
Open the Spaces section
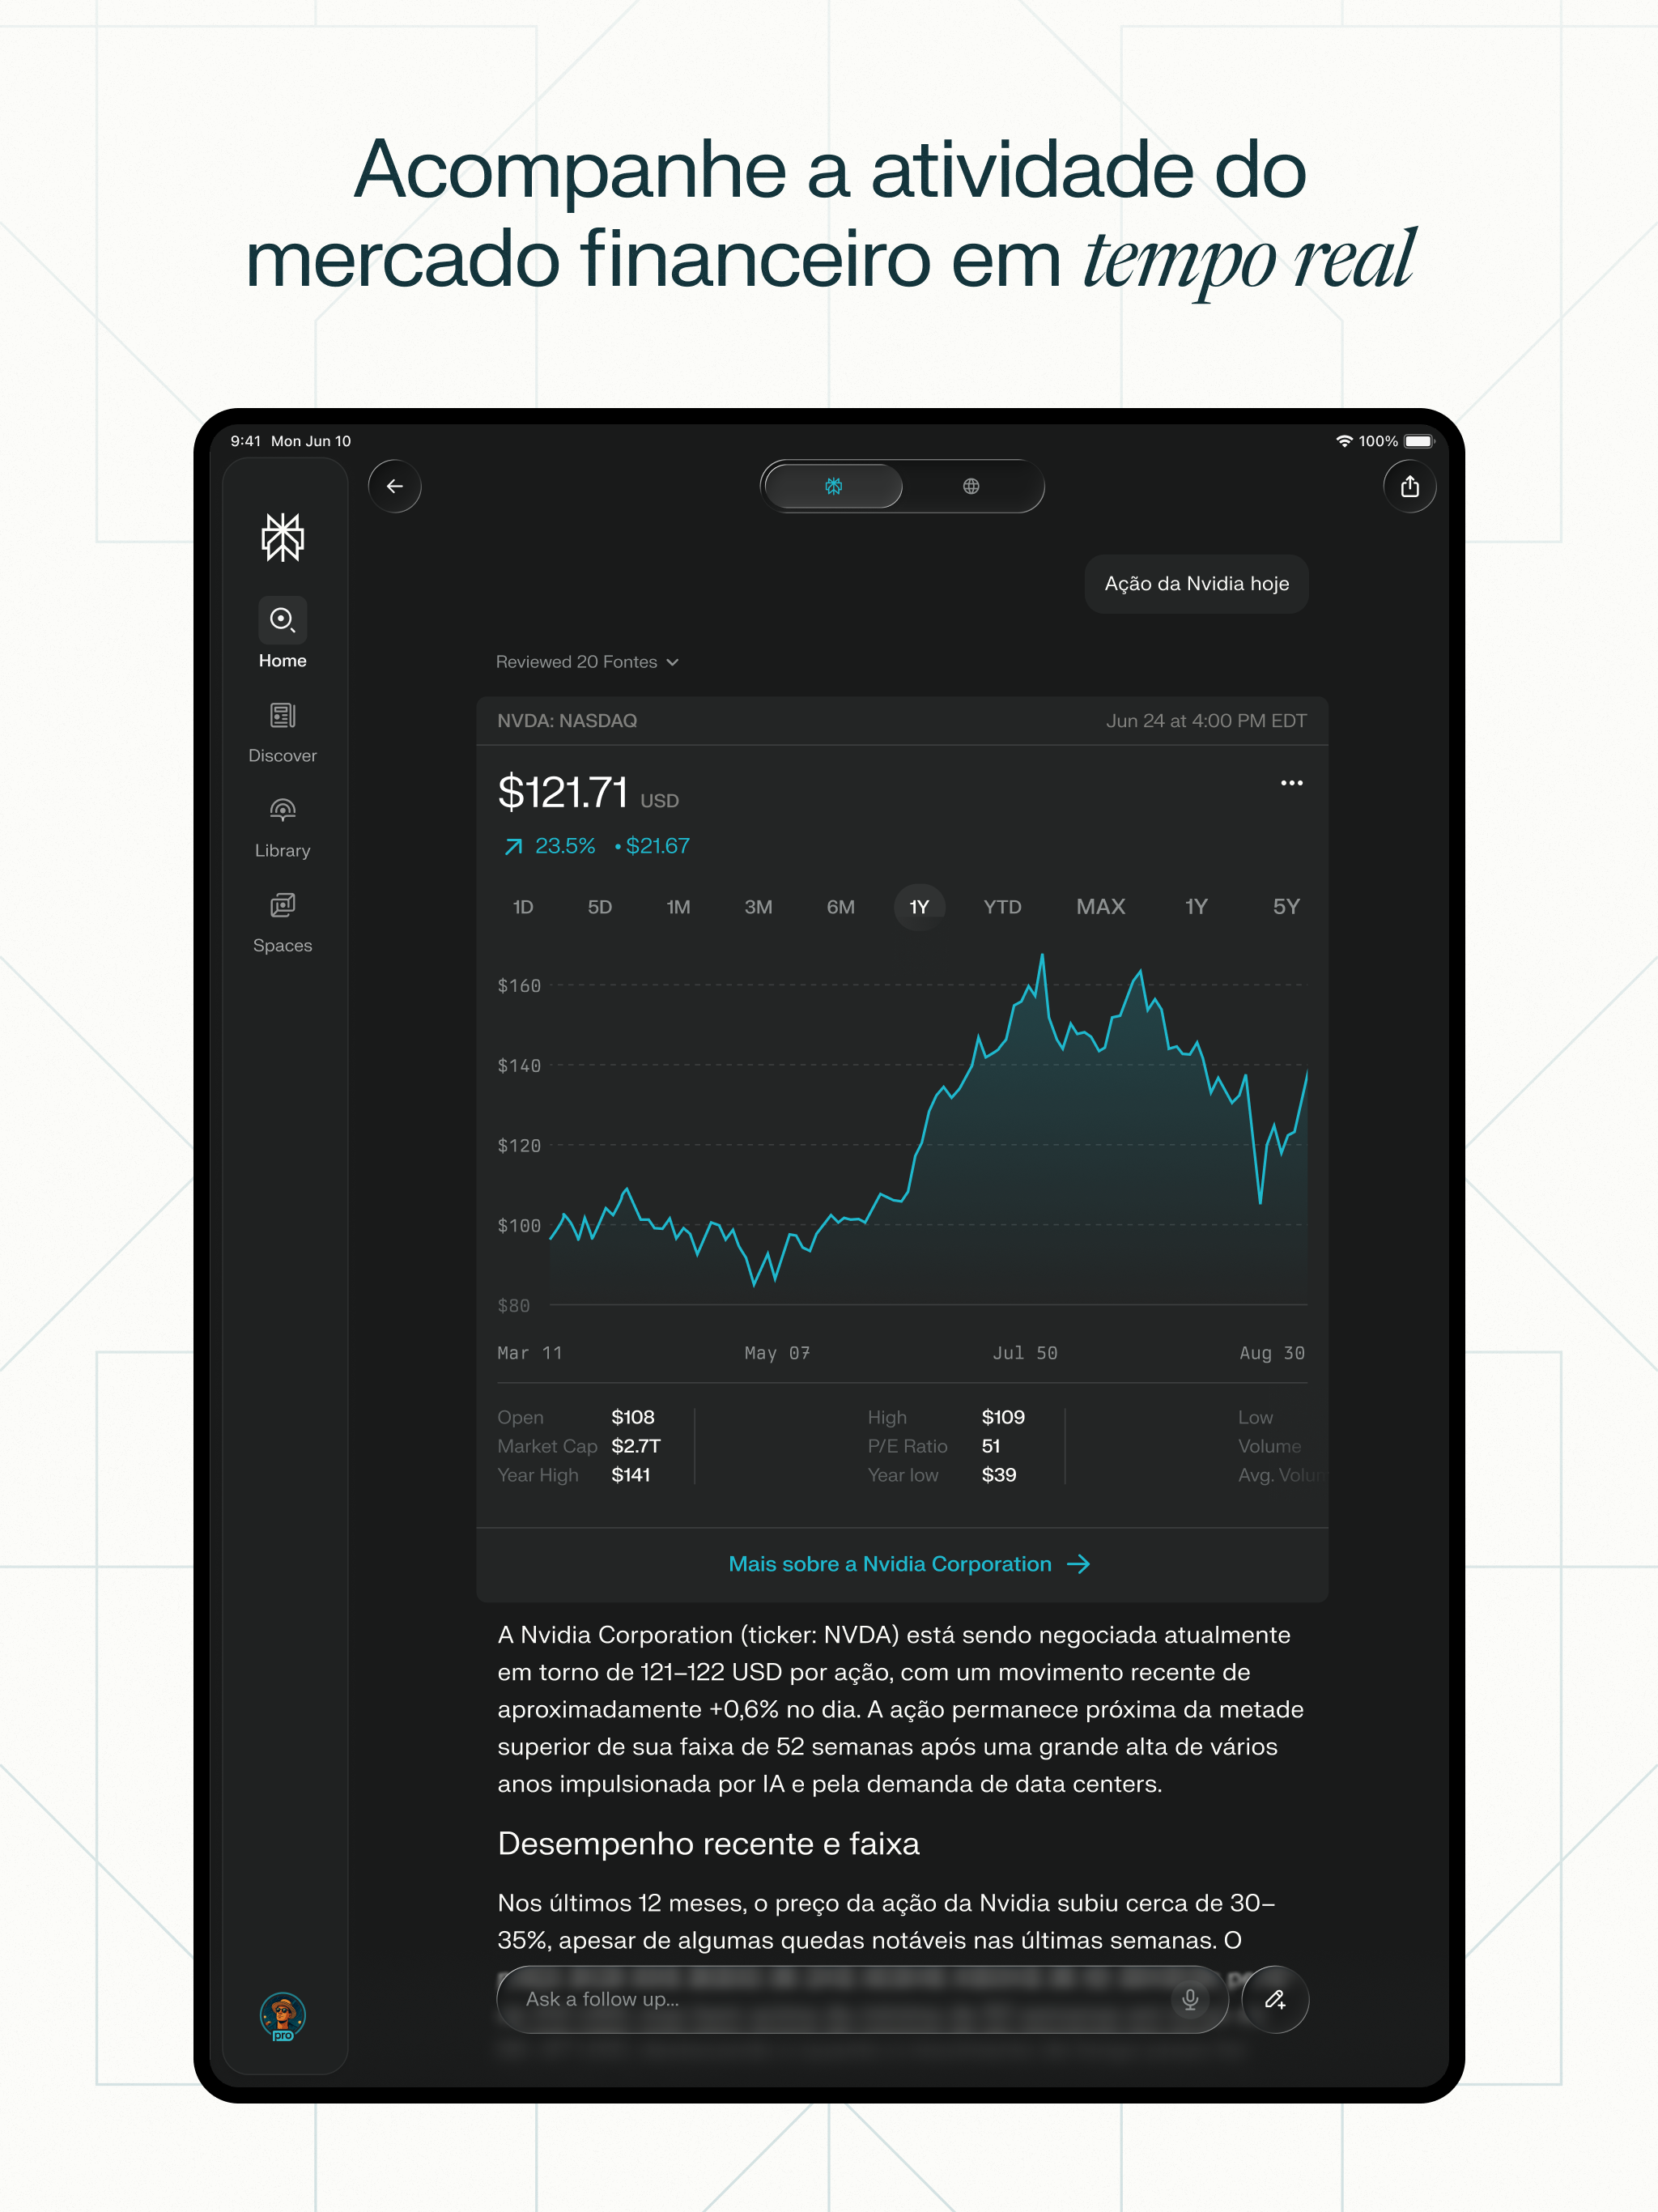[283, 917]
